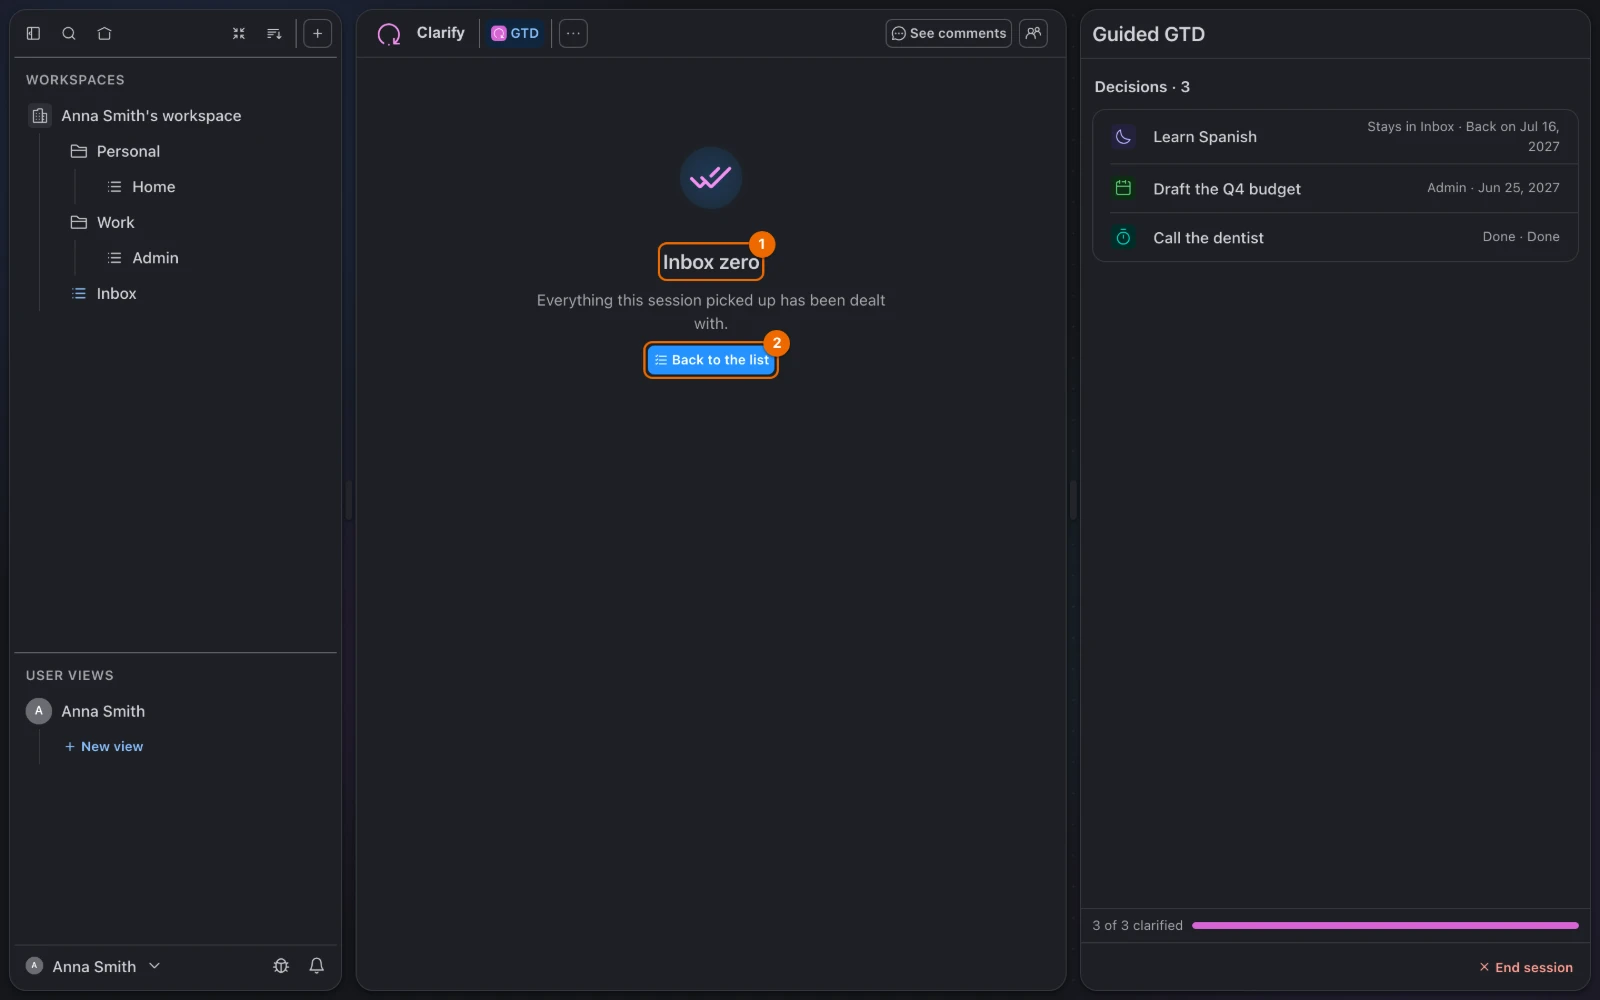Open See comments
Screen dimensions: 1600x1000
[x=948, y=33]
